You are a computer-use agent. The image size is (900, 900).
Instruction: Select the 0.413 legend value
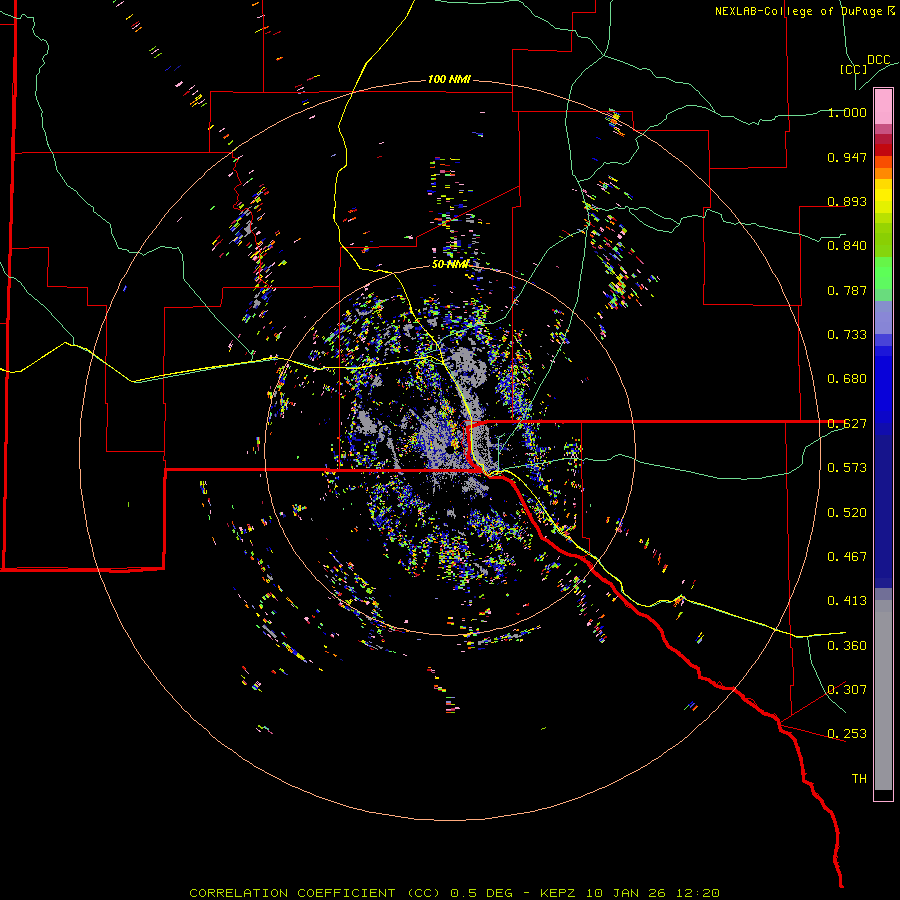tap(847, 601)
